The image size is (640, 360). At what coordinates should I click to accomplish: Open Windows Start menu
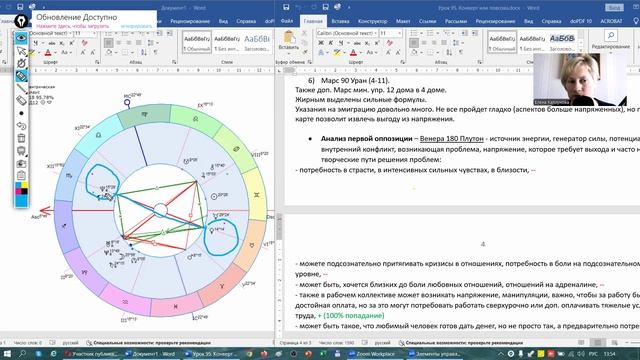click(7, 353)
